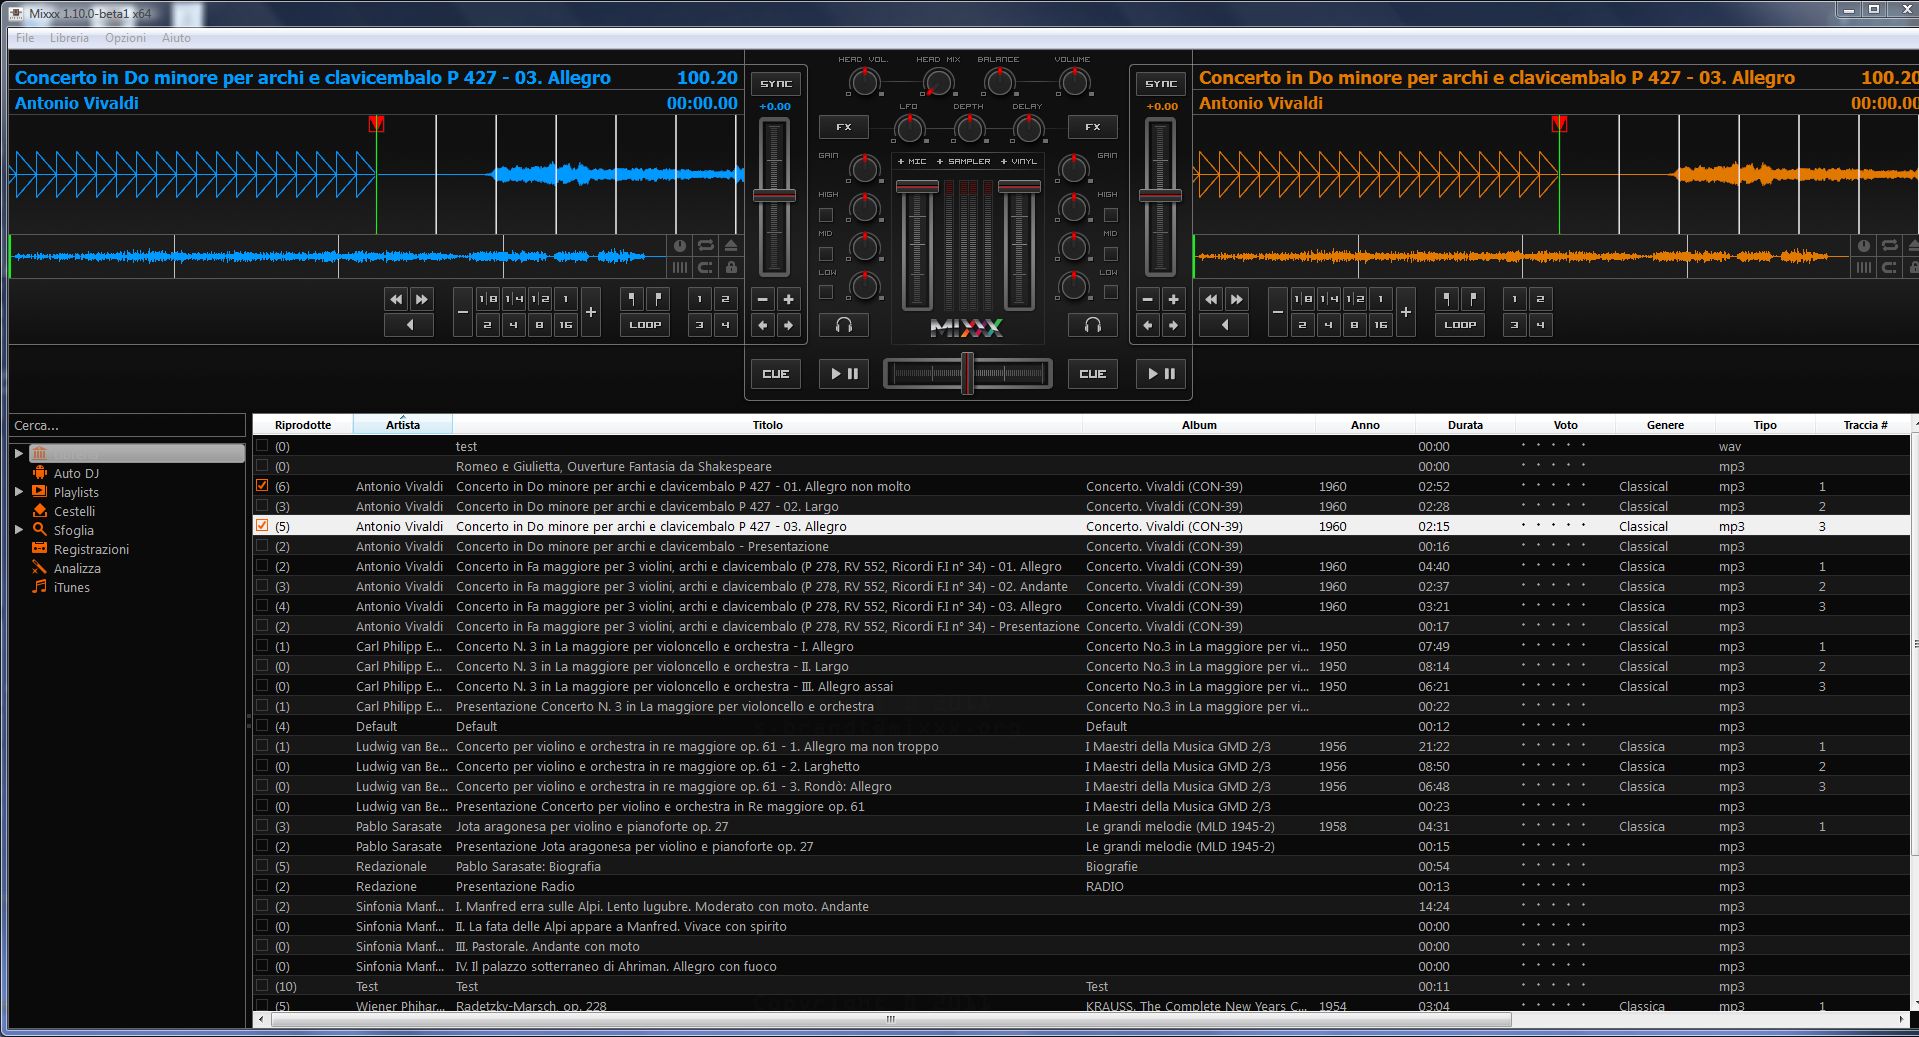
Task: Open the Aiuto menu
Action: point(176,38)
